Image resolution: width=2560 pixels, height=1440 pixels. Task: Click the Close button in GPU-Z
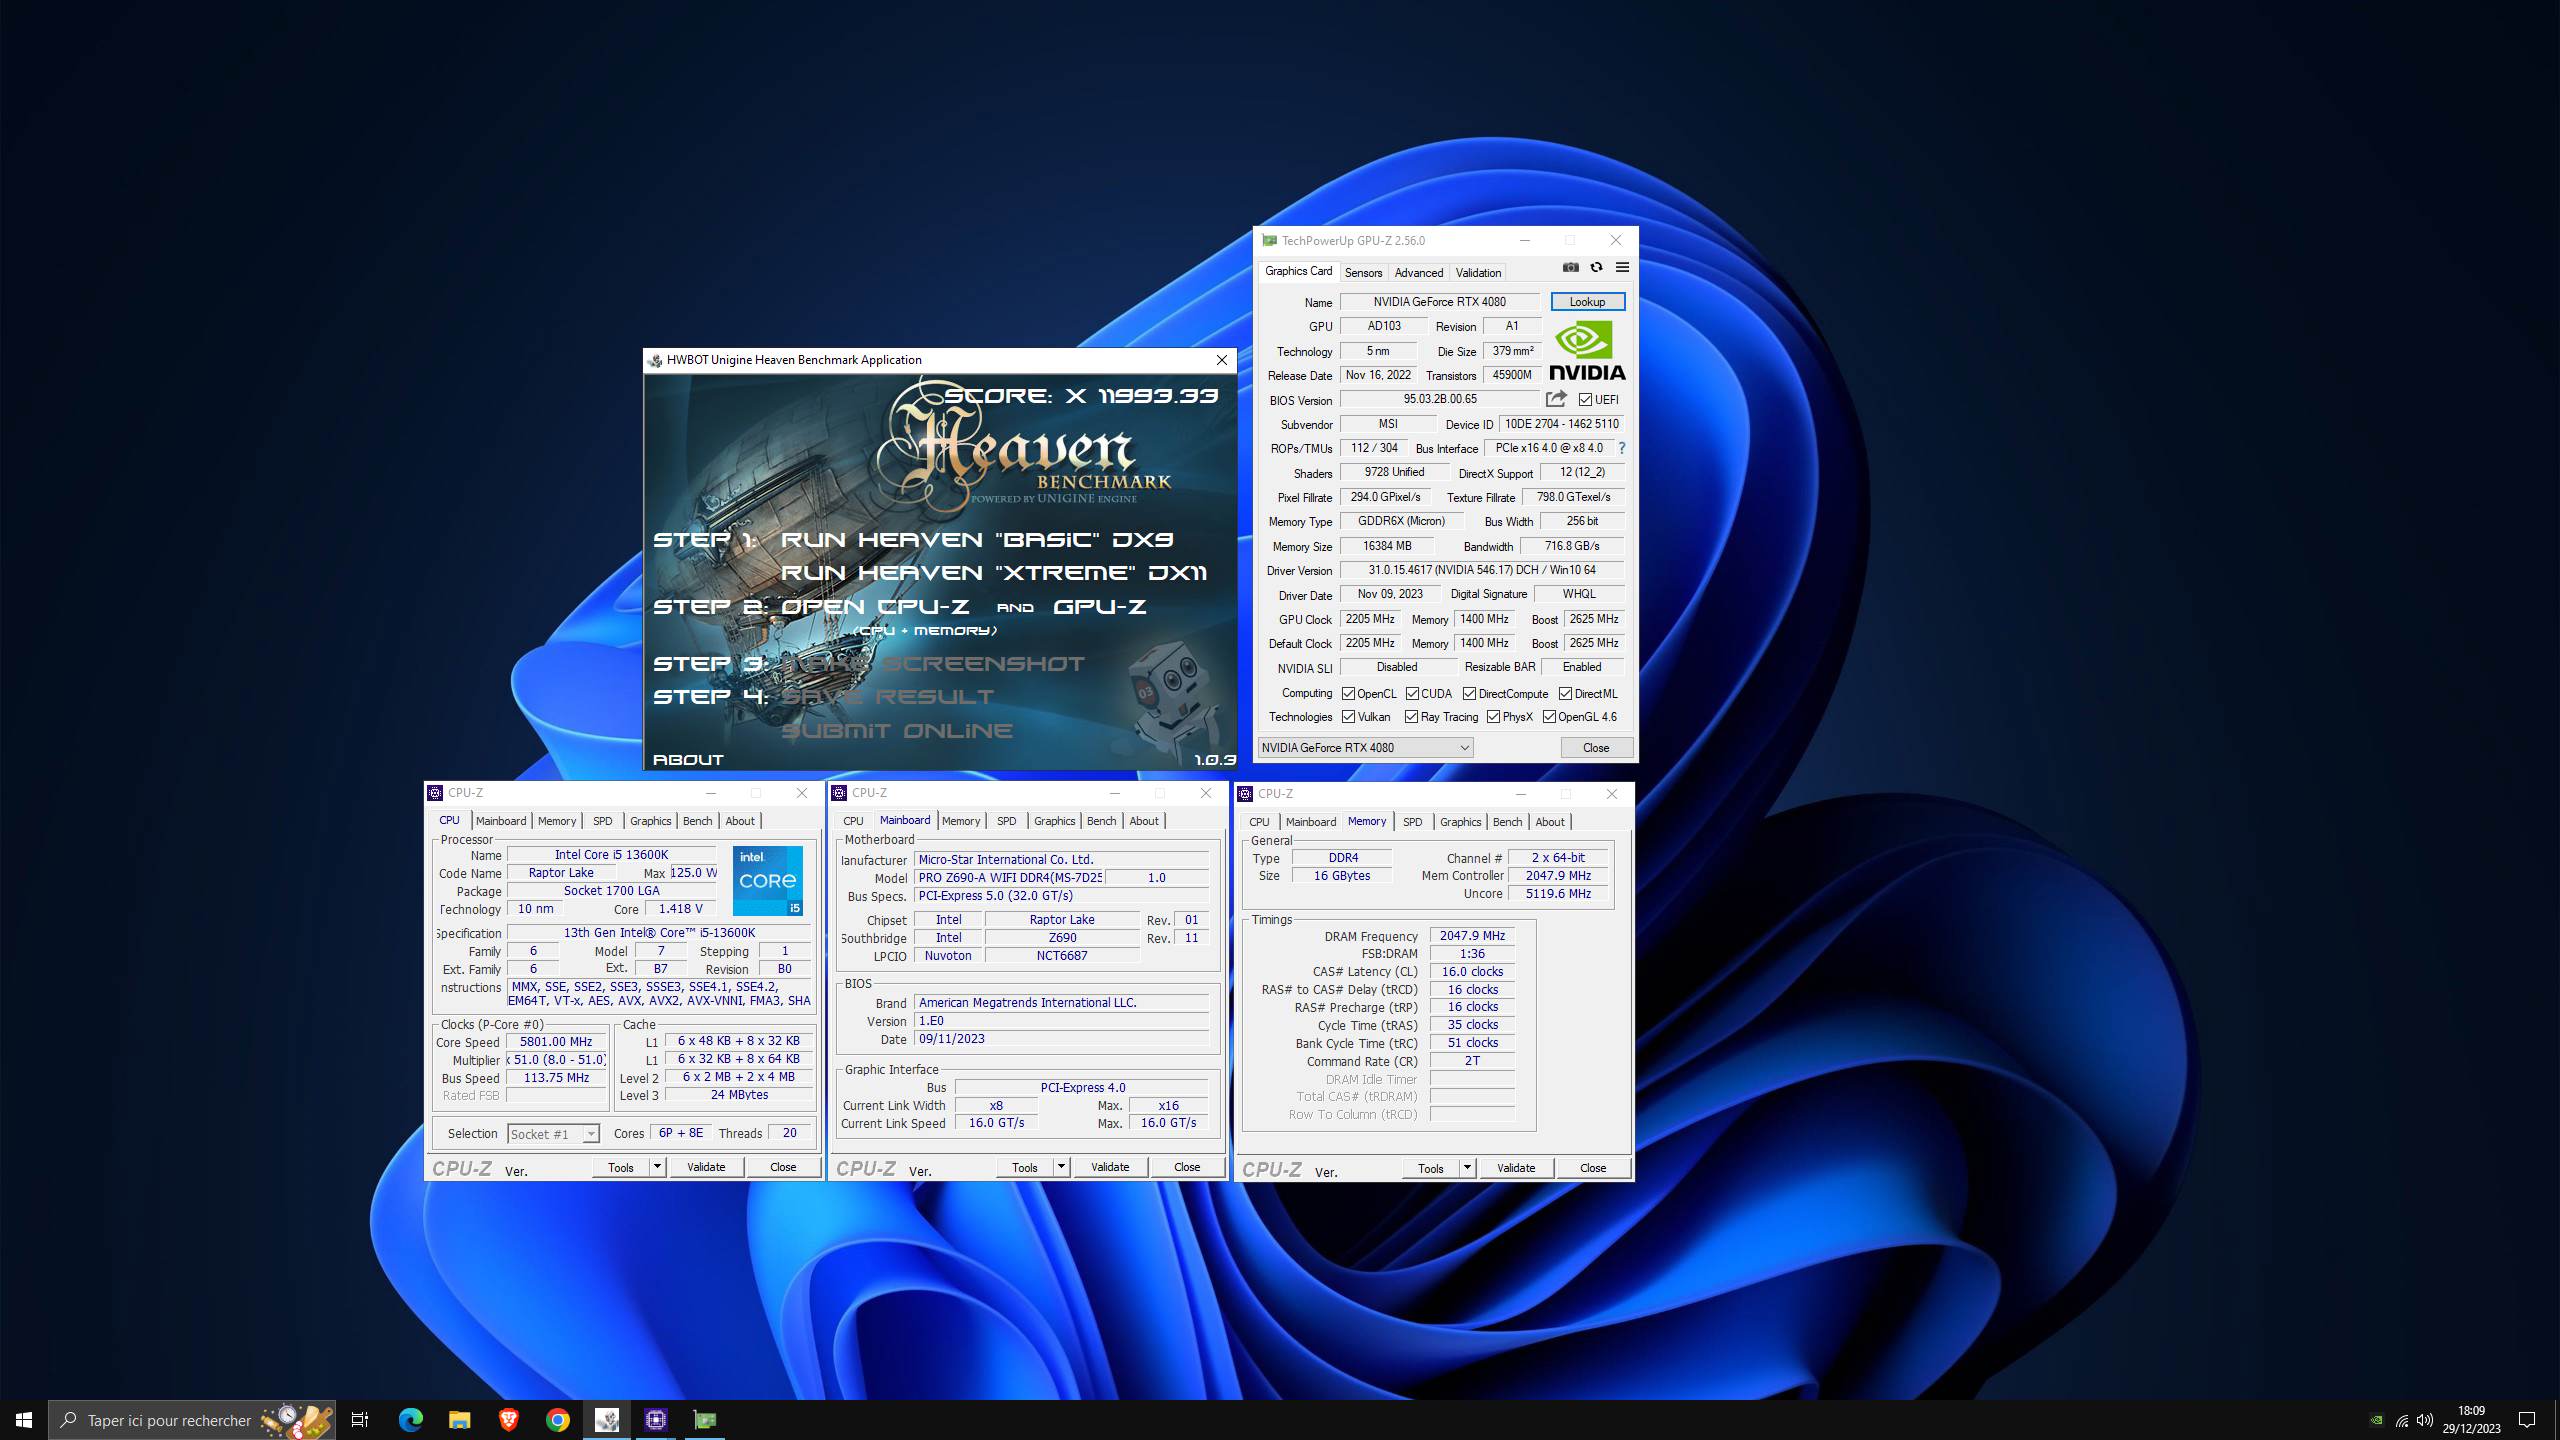click(1596, 747)
